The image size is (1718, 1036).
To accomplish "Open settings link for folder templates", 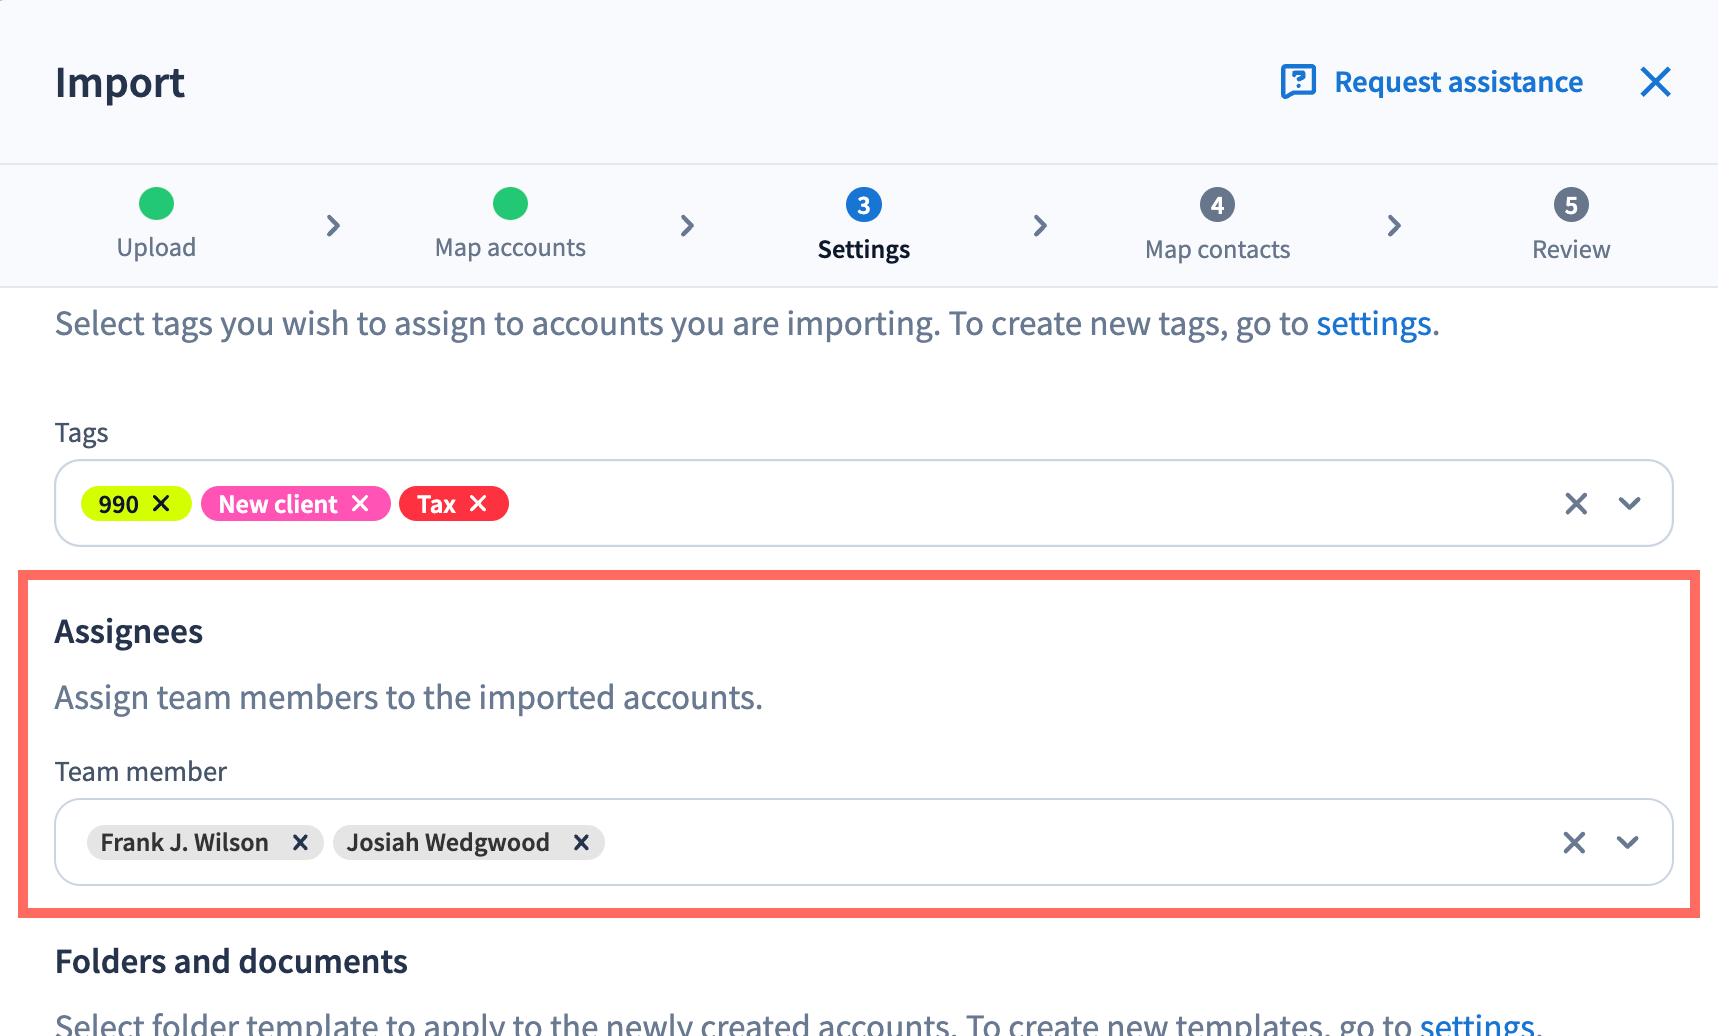I will (1476, 1024).
